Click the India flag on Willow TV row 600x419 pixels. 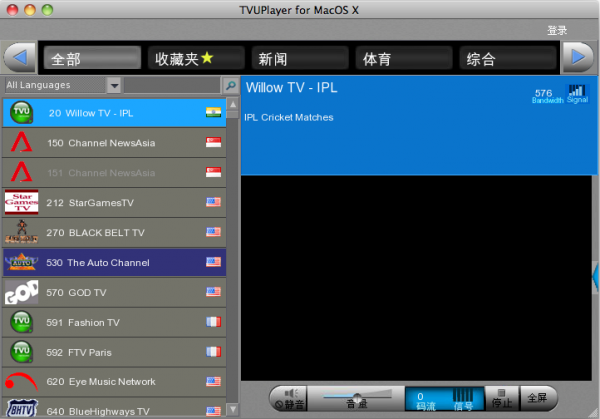pos(214,112)
